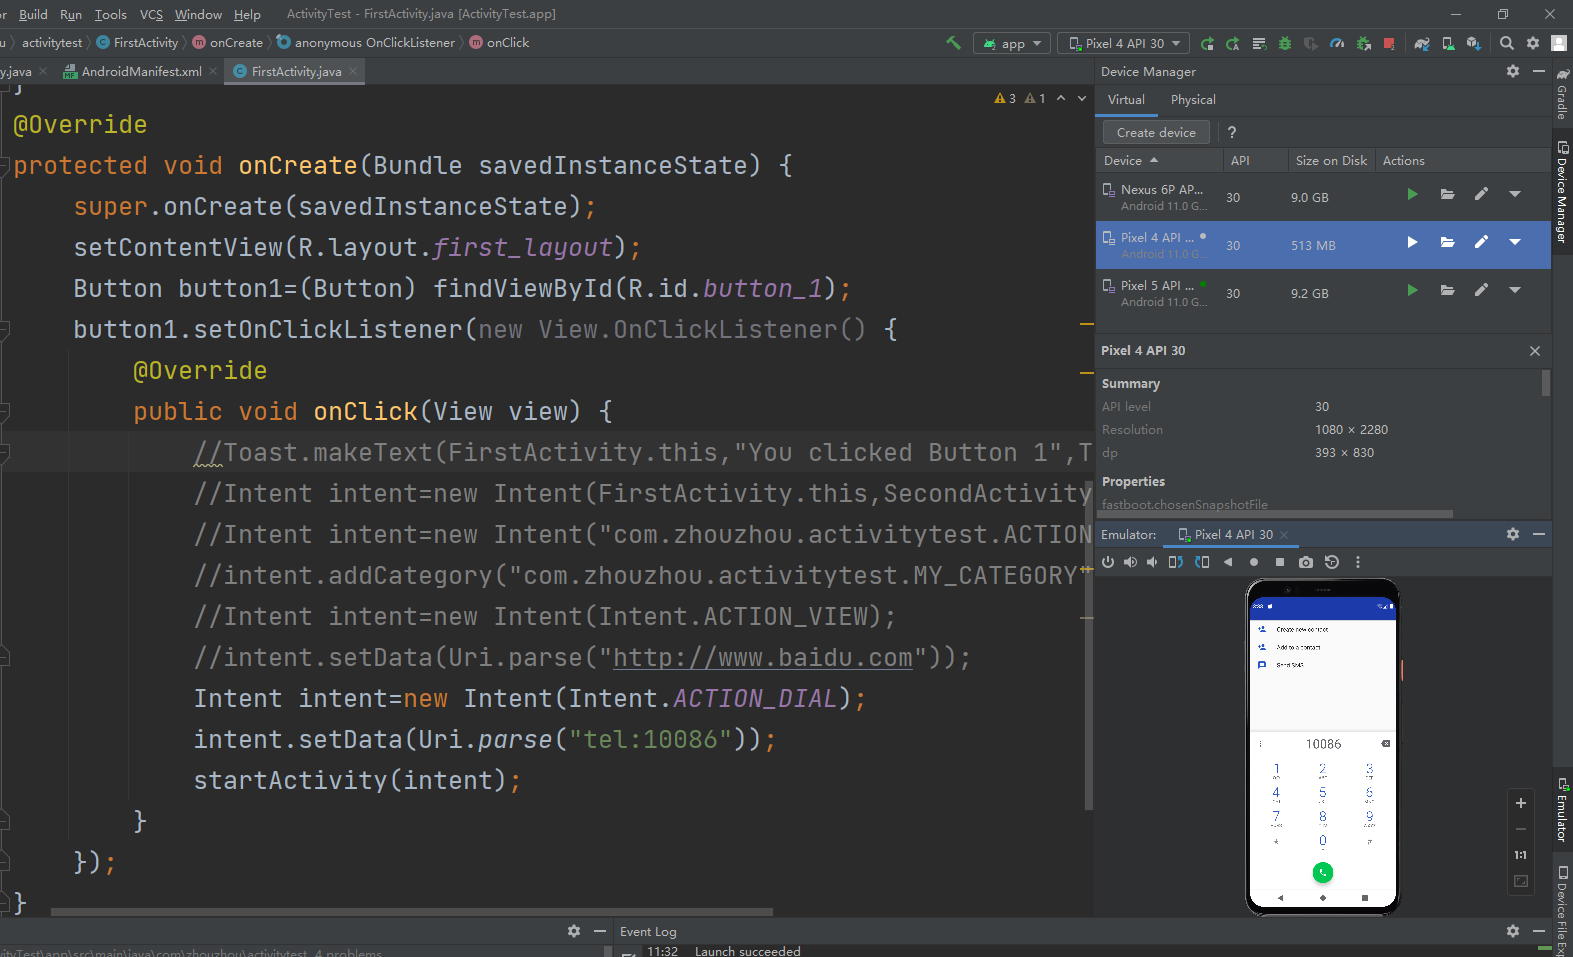Image resolution: width=1573 pixels, height=957 pixels.
Task: Click emulator volume up icon
Action: [x=1130, y=562]
